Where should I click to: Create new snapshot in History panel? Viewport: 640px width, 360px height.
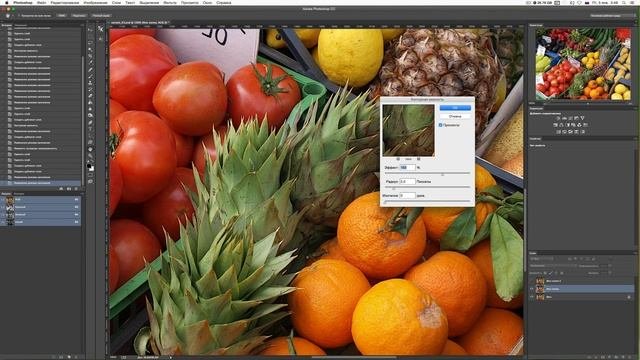(x=69, y=189)
